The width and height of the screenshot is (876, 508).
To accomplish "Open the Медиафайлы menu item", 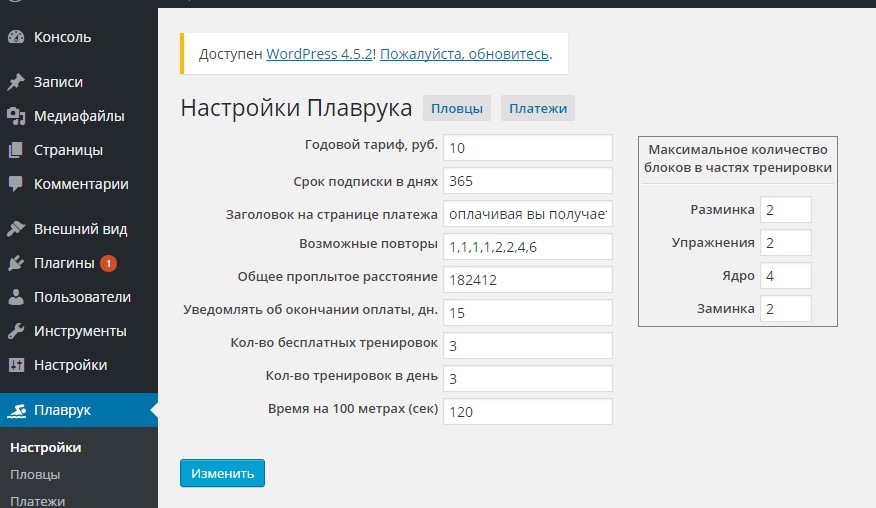I will click(79, 116).
